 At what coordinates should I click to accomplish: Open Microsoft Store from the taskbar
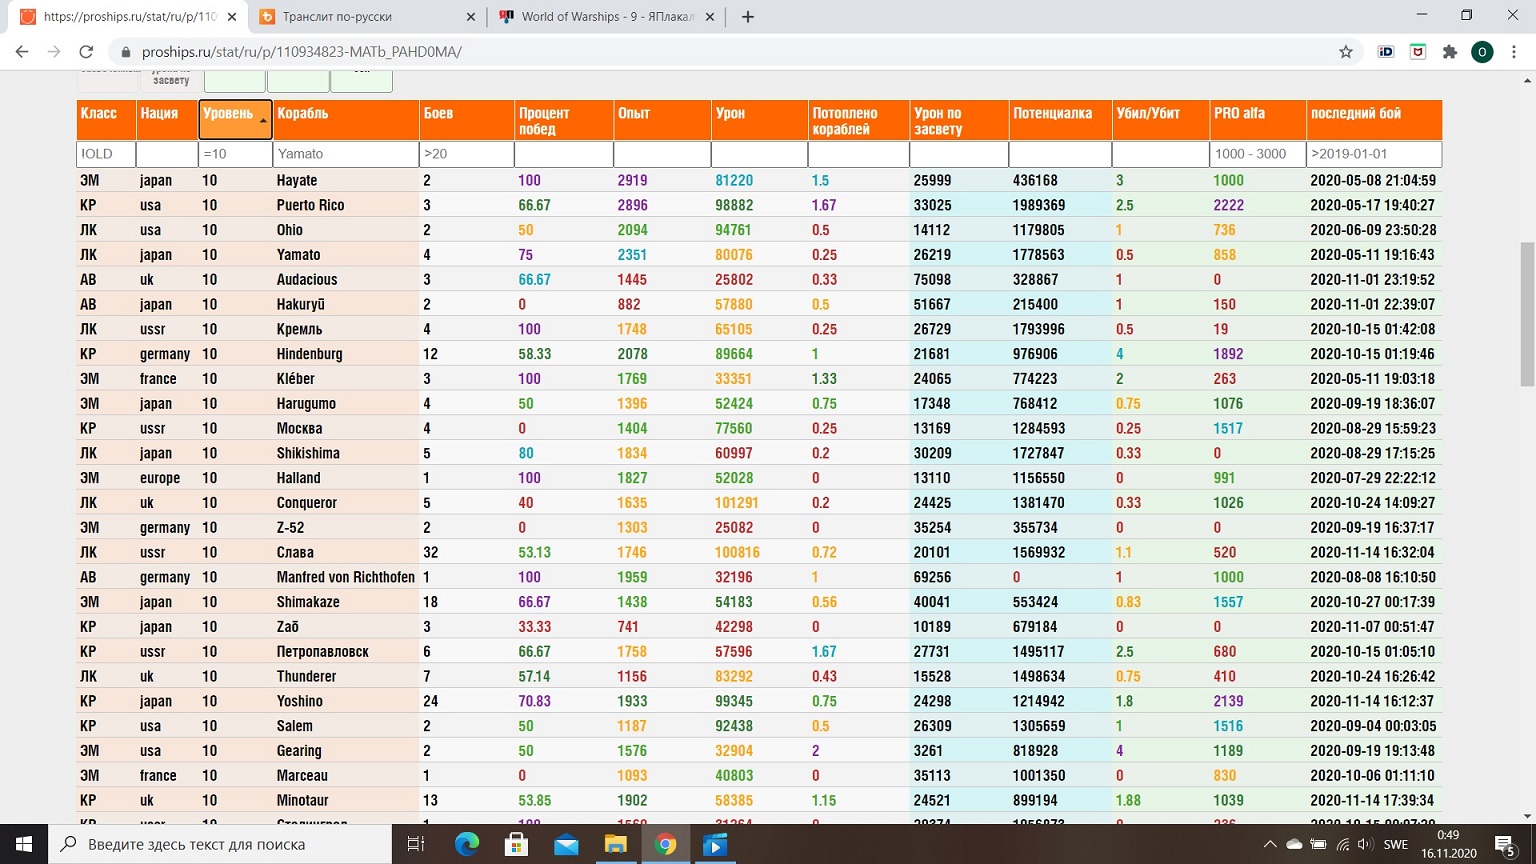pyautogui.click(x=516, y=844)
